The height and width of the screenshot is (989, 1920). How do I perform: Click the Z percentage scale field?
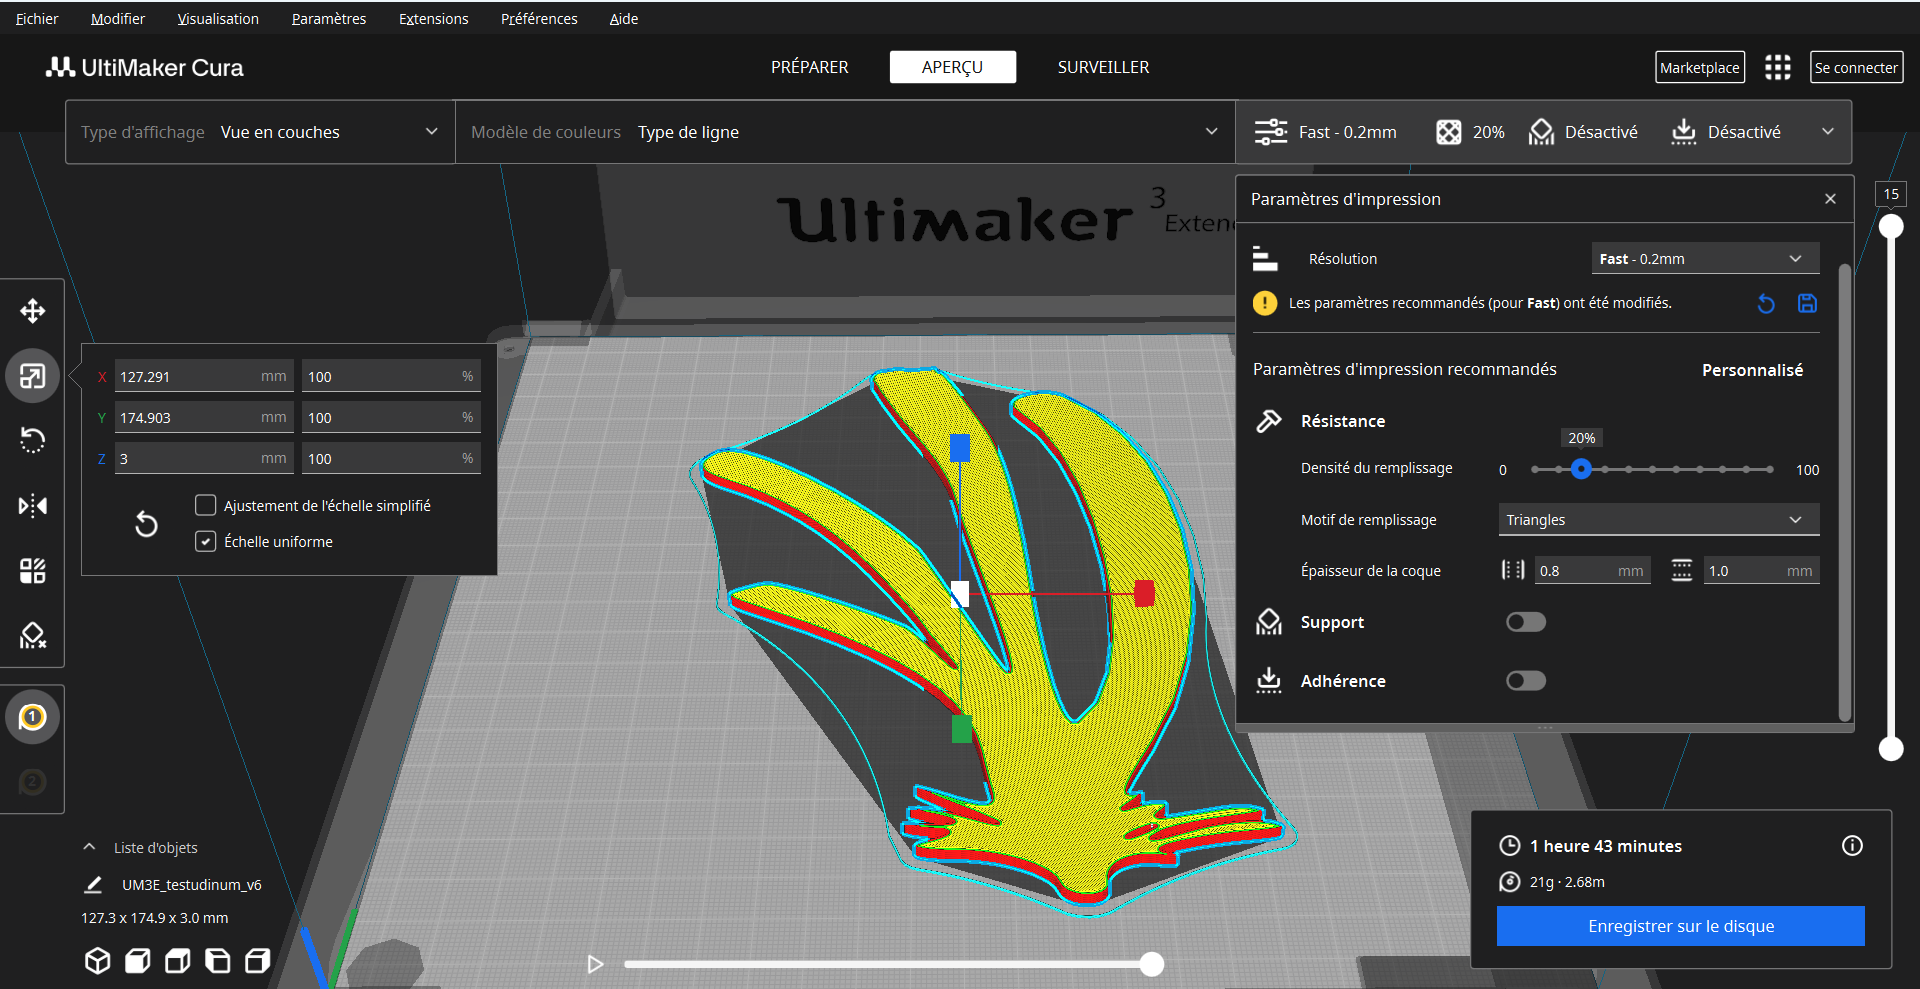click(391, 458)
